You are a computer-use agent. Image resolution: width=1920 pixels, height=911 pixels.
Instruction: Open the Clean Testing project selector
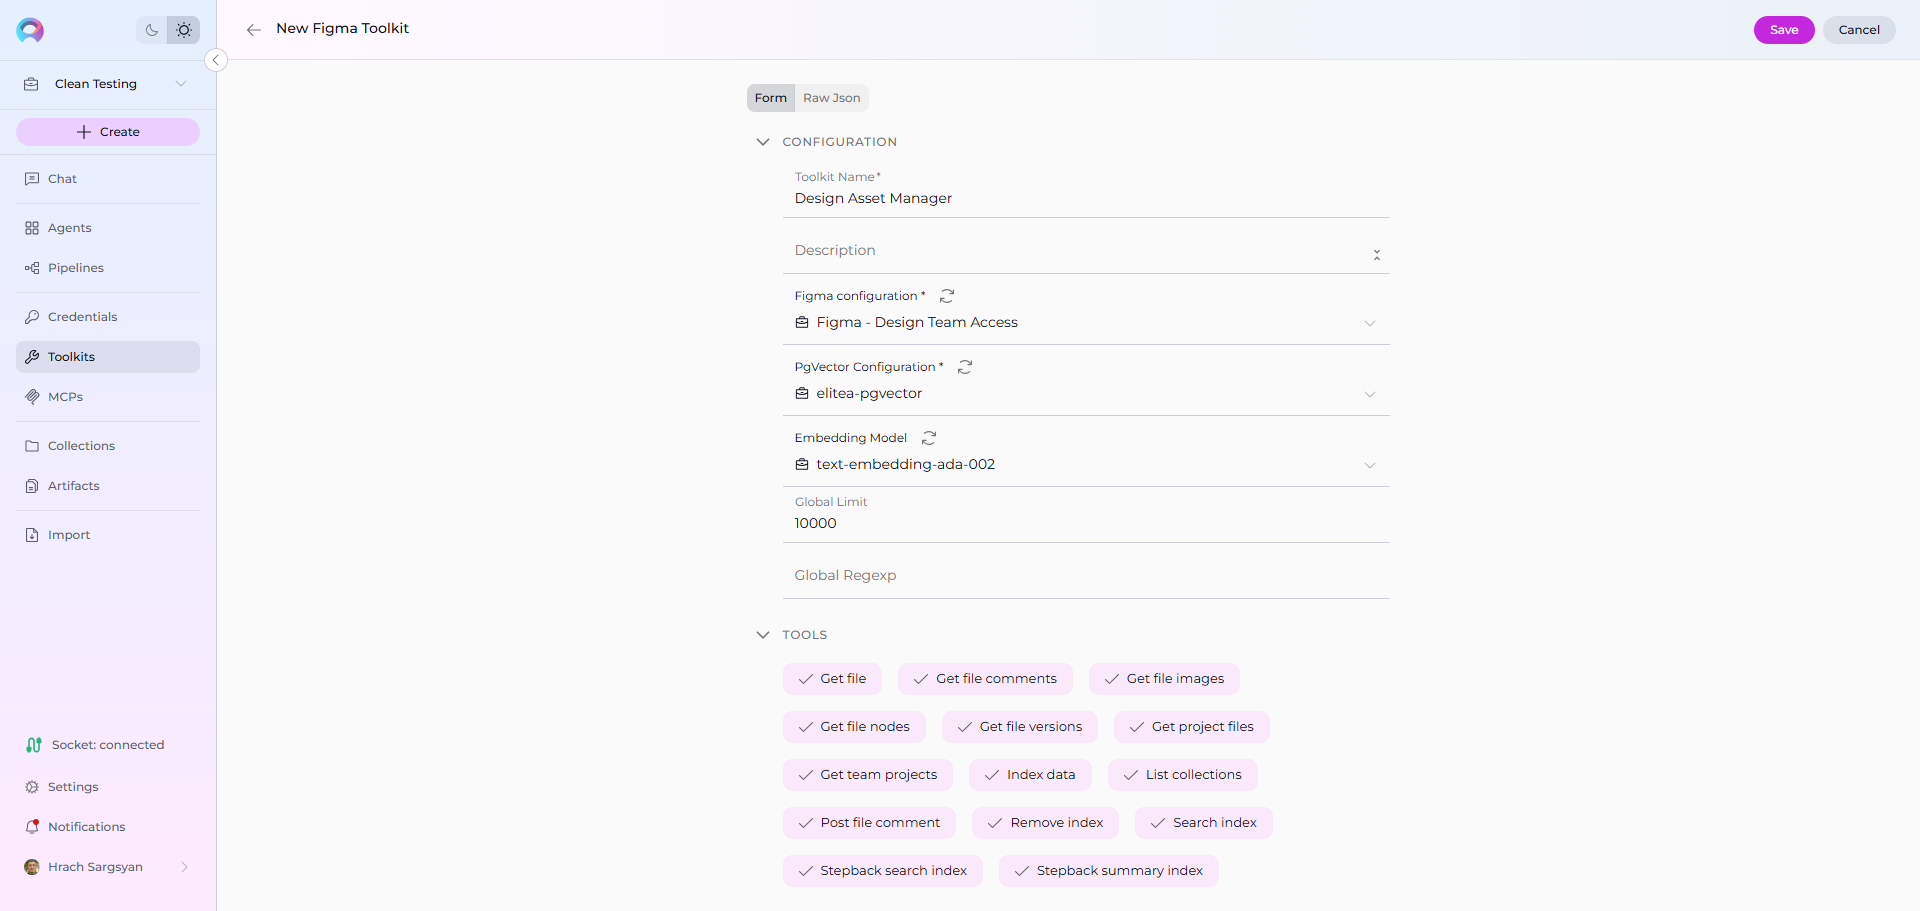pos(107,84)
